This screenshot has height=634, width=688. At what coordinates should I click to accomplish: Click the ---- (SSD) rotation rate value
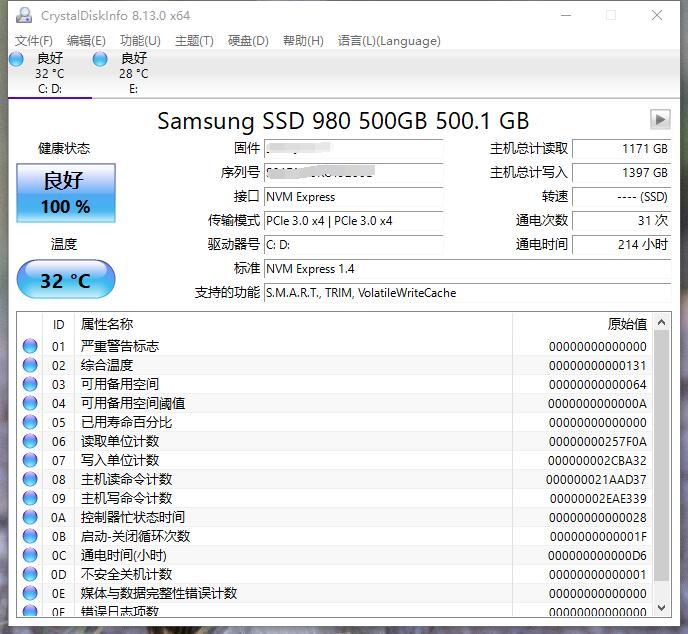coord(622,197)
